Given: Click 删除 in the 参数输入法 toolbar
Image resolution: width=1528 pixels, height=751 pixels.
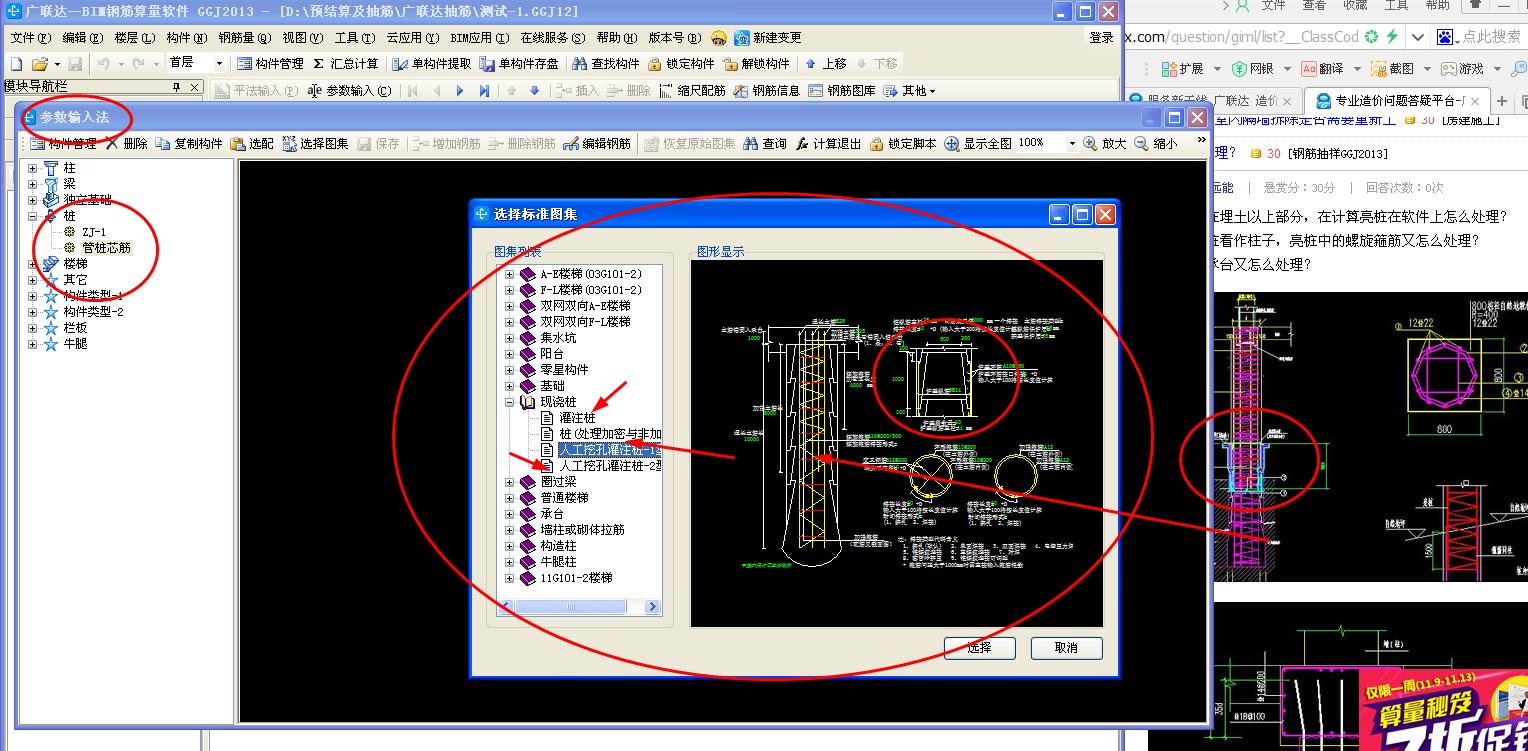Looking at the screenshot, I should 127,143.
